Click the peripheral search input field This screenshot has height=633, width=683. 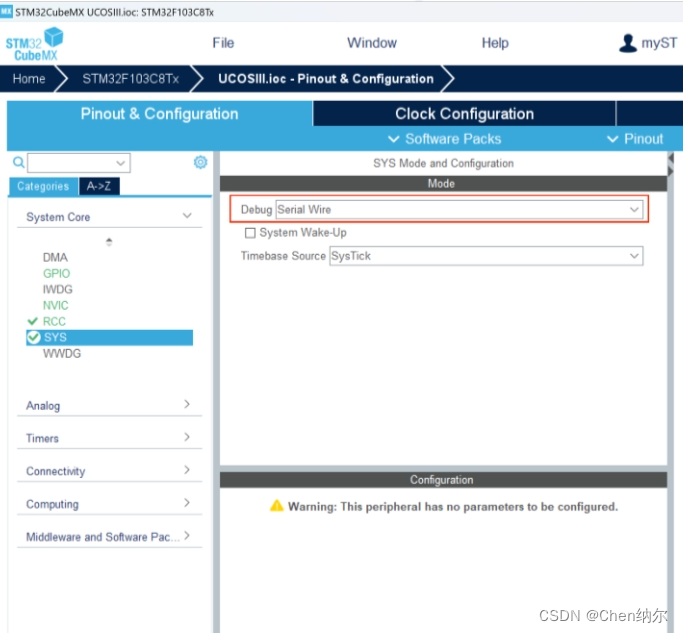point(78,163)
